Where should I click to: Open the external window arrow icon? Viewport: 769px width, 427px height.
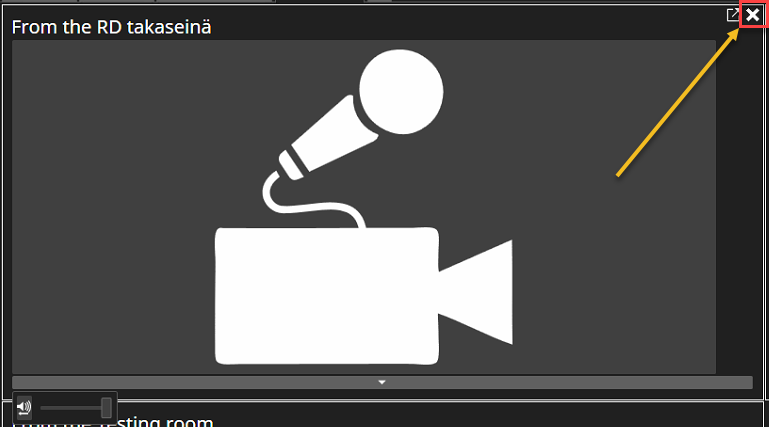point(733,15)
